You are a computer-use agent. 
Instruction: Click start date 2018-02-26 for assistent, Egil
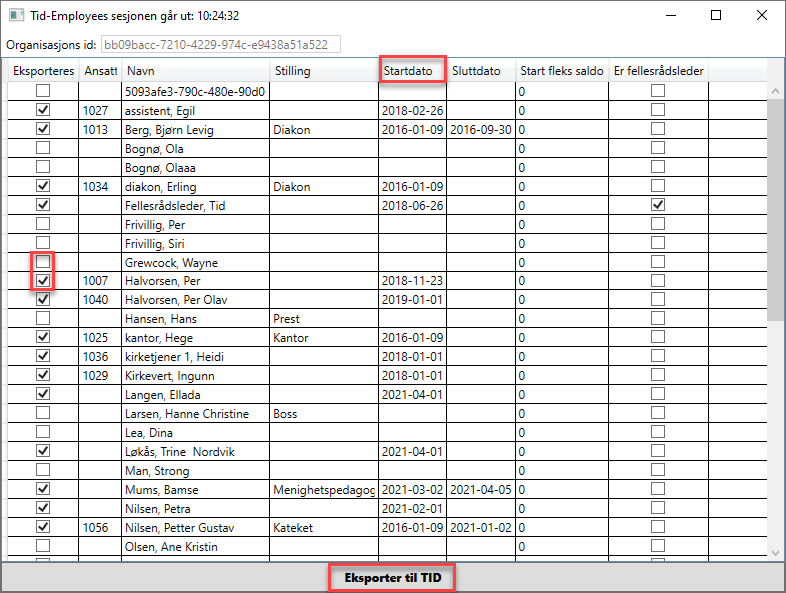coord(412,110)
